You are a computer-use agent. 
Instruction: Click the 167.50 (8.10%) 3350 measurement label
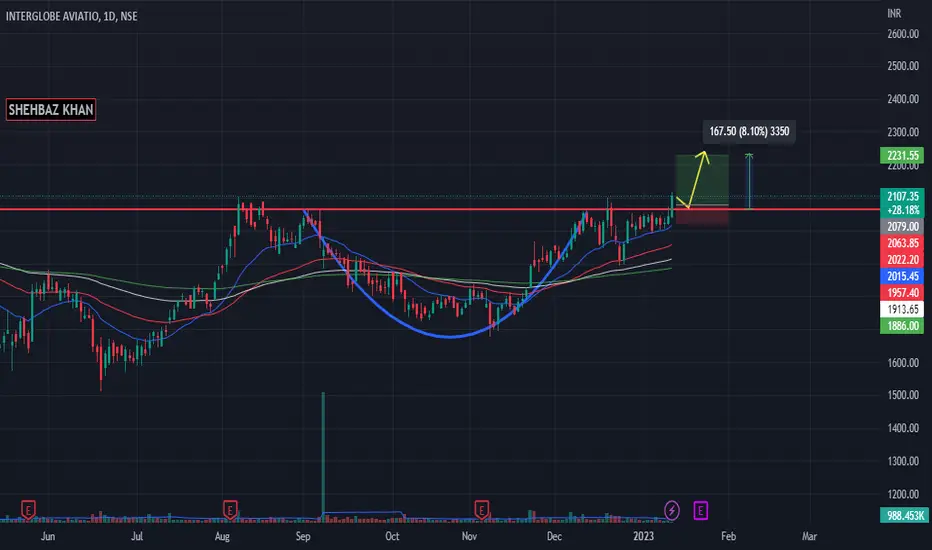[x=749, y=131]
